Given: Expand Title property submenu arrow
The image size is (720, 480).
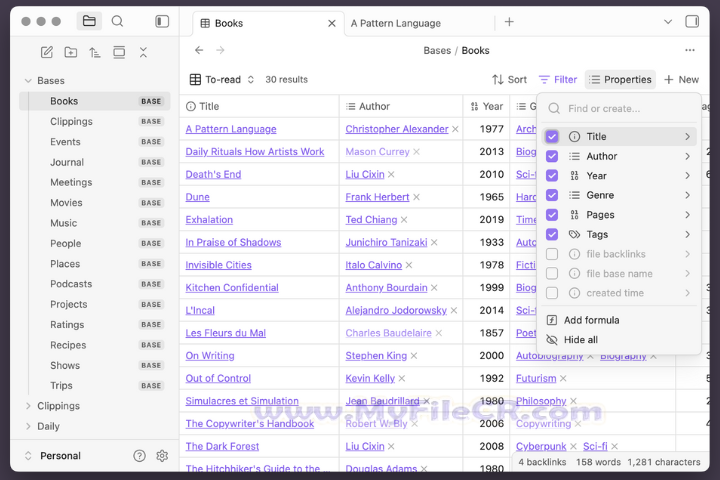Looking at the screenshot, I should tap(687, 136).
